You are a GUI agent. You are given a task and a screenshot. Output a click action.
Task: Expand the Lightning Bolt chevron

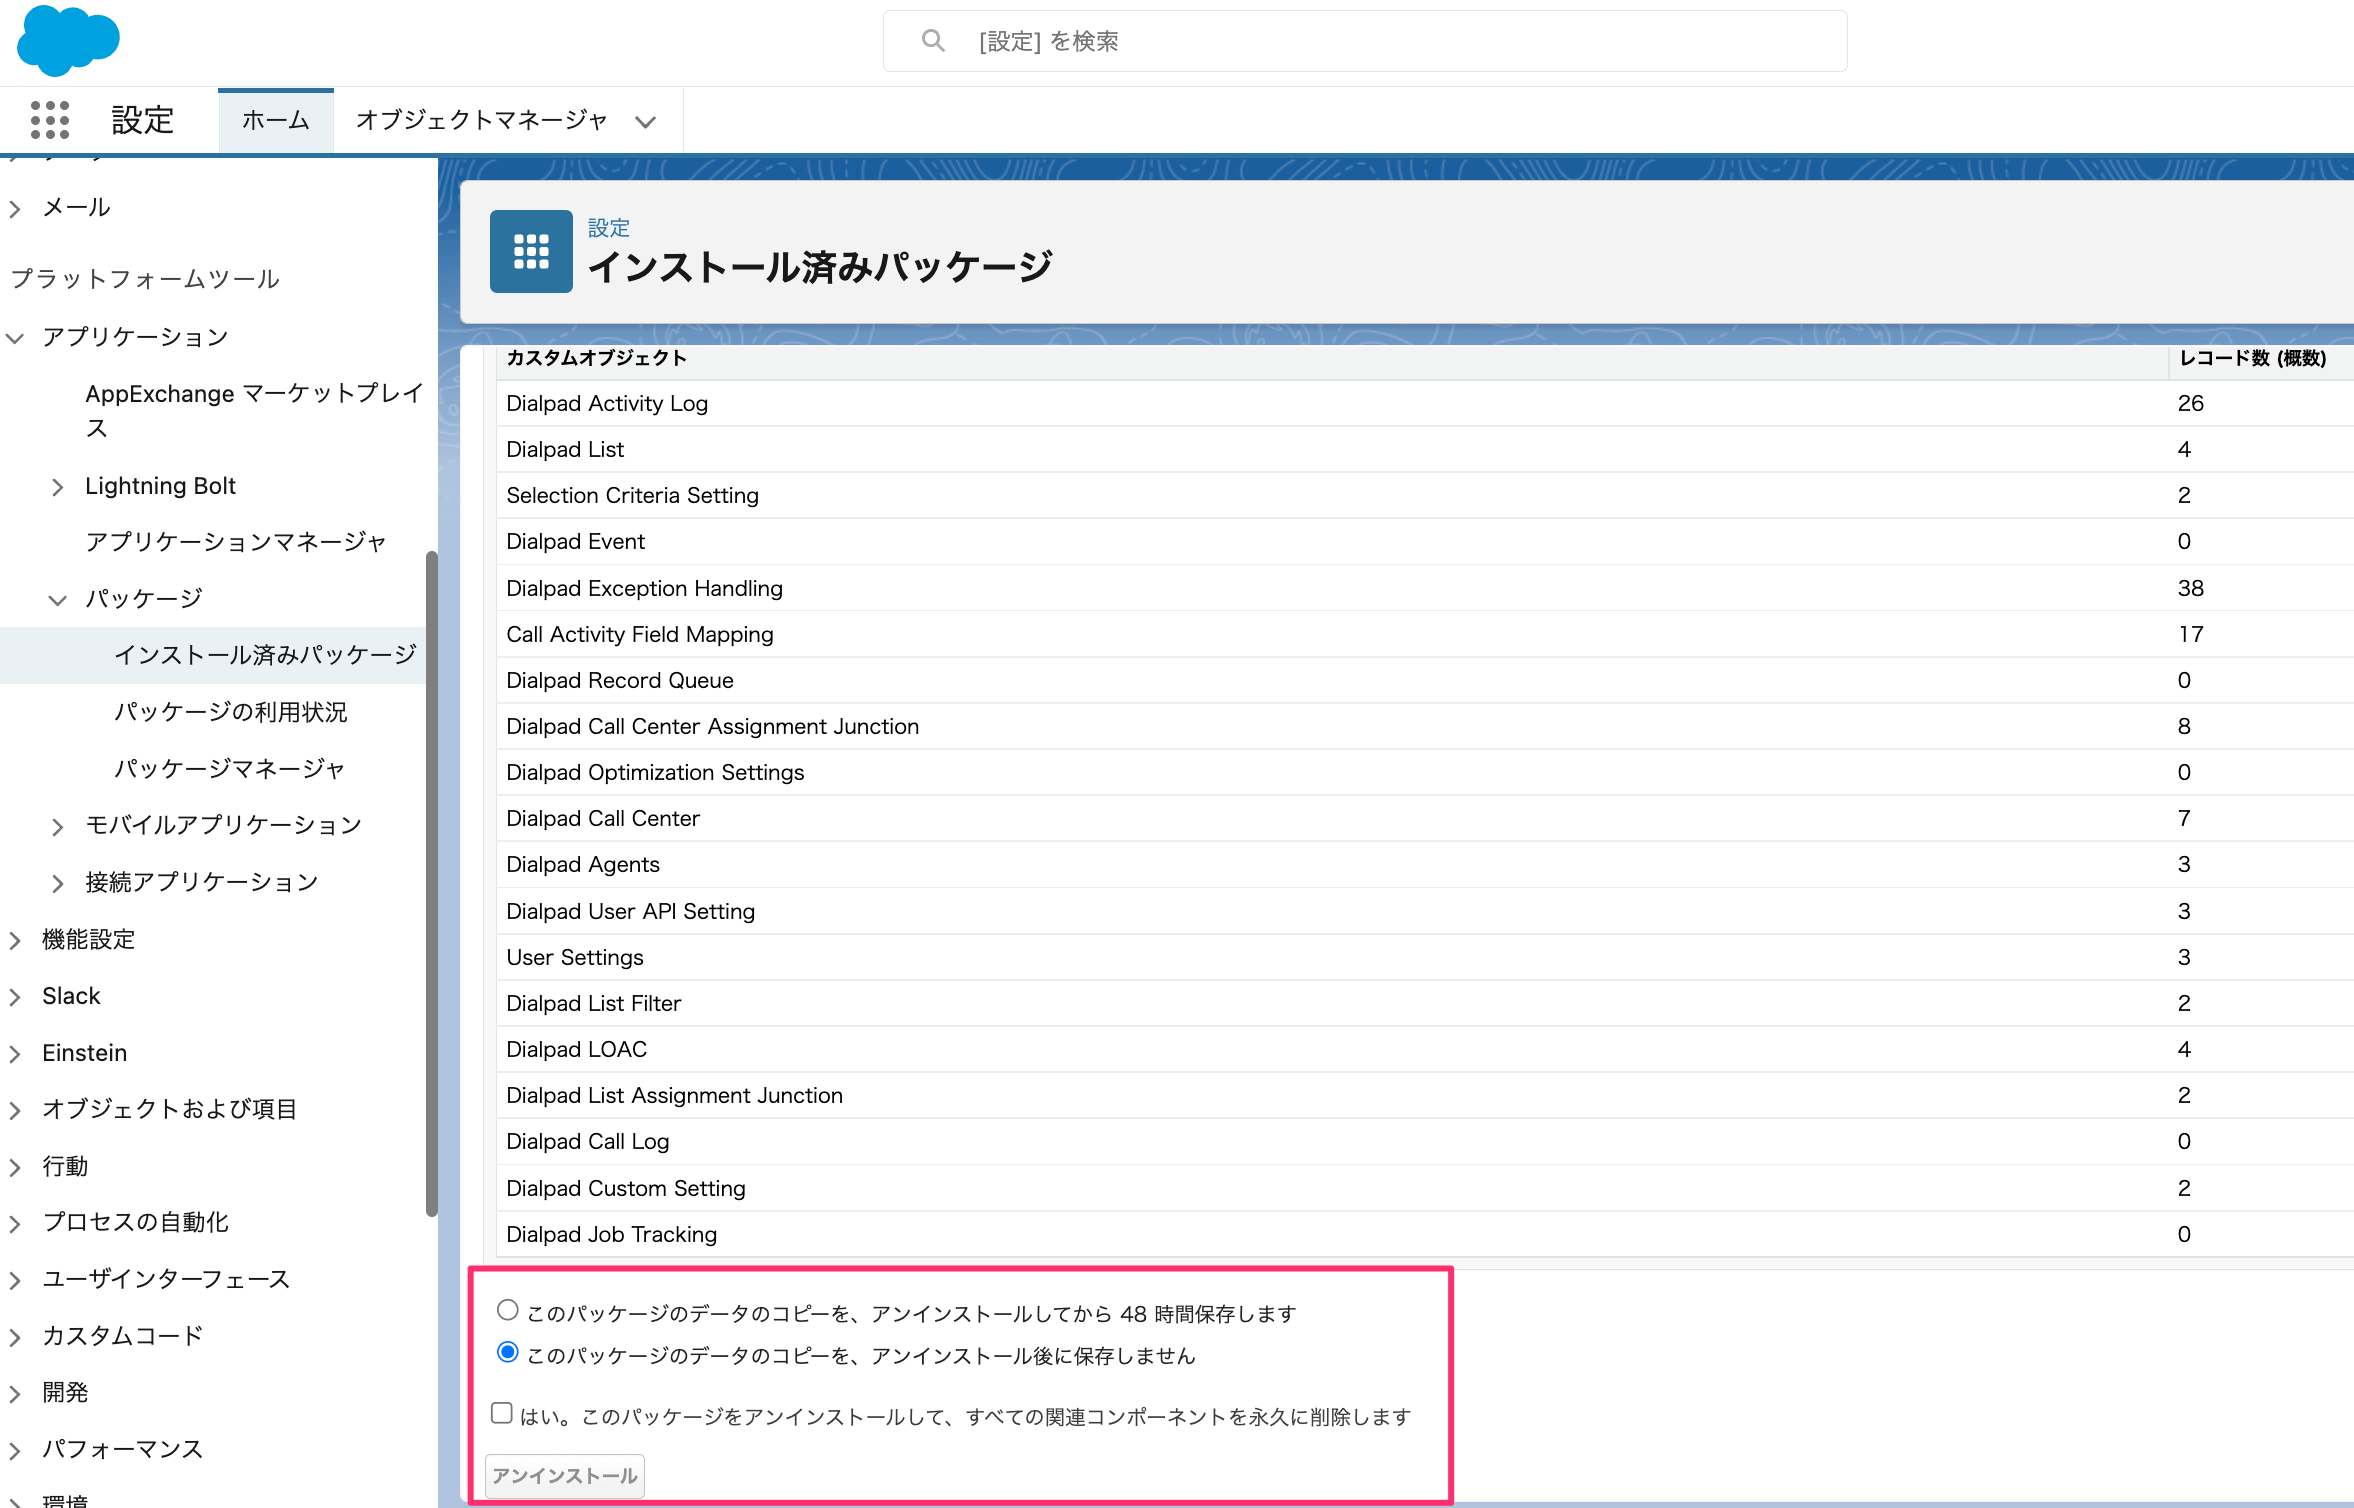pyautogui.click(x=57, y=487)
